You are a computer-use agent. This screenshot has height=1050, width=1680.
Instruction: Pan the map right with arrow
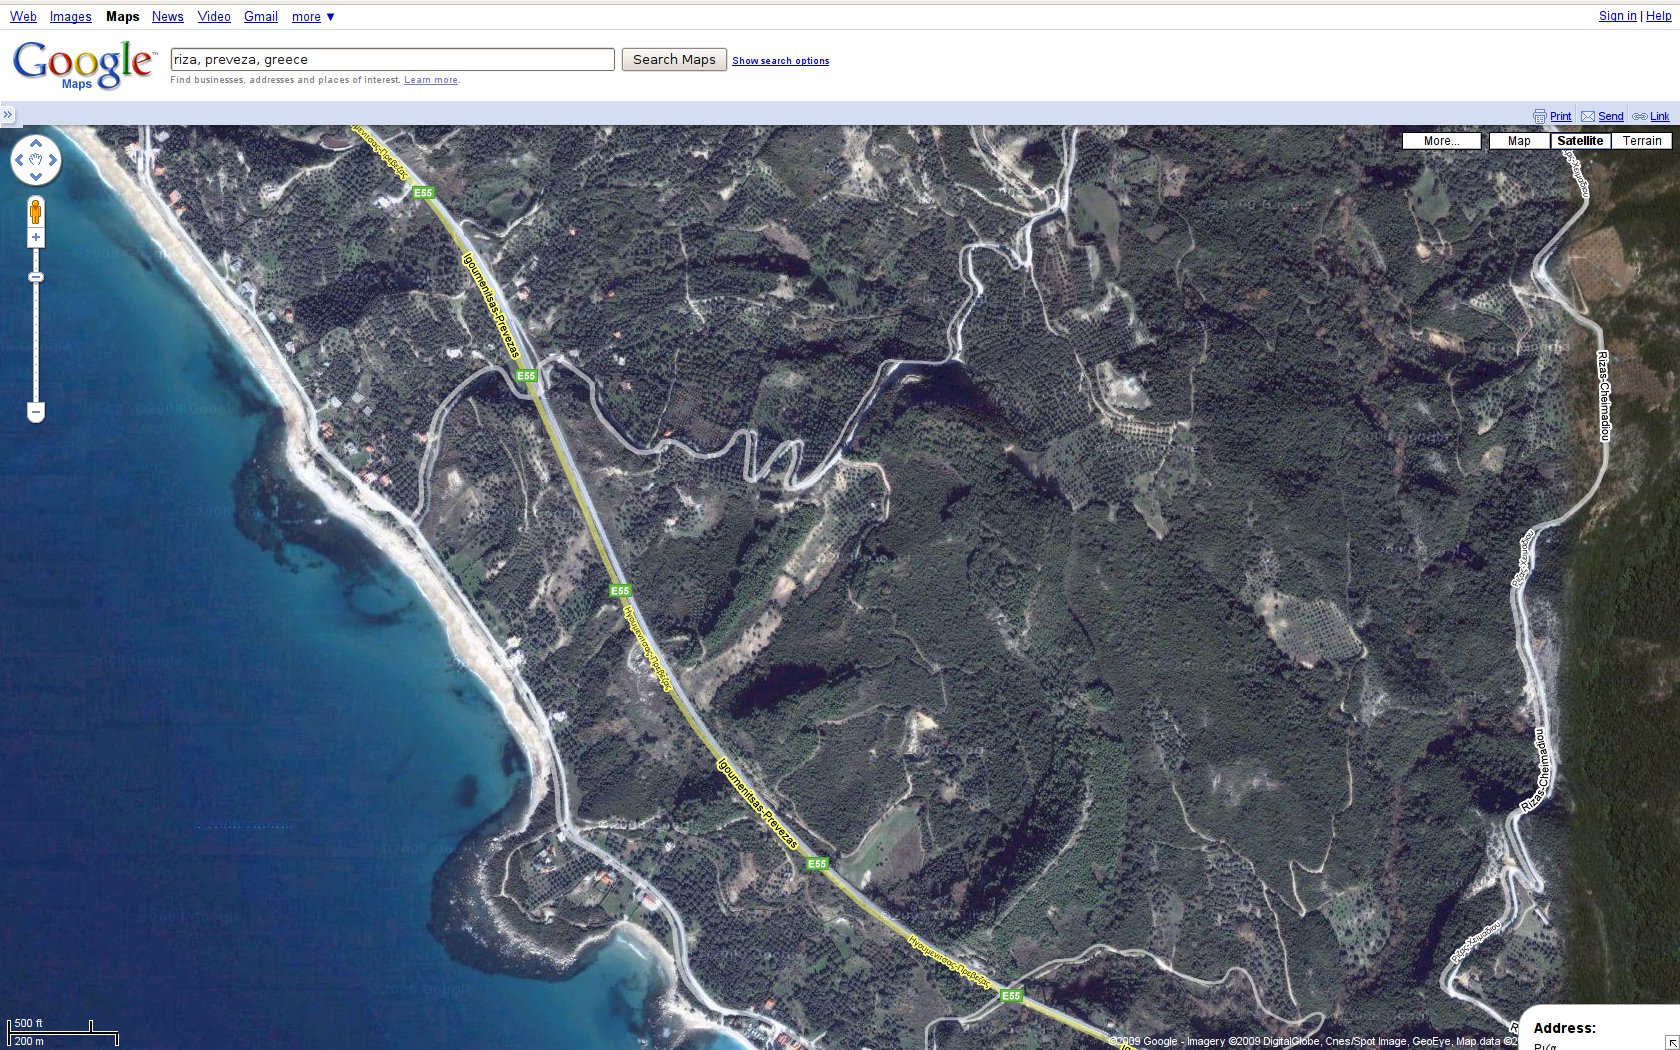(53, 160)
